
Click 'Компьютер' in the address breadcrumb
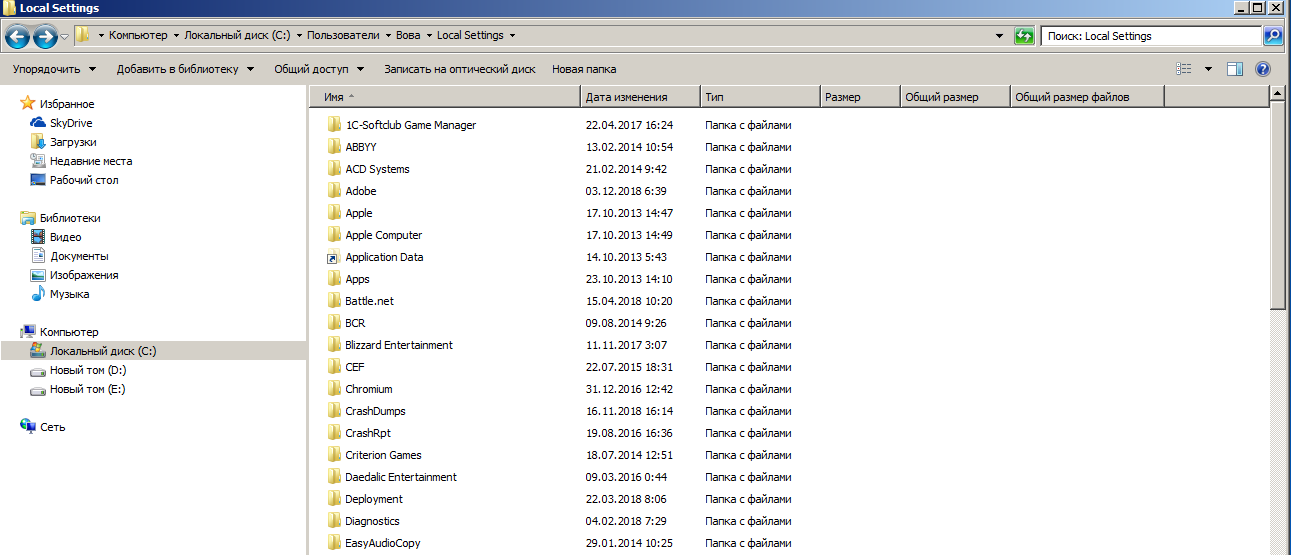pyautogui.click(x=138, y=35)
